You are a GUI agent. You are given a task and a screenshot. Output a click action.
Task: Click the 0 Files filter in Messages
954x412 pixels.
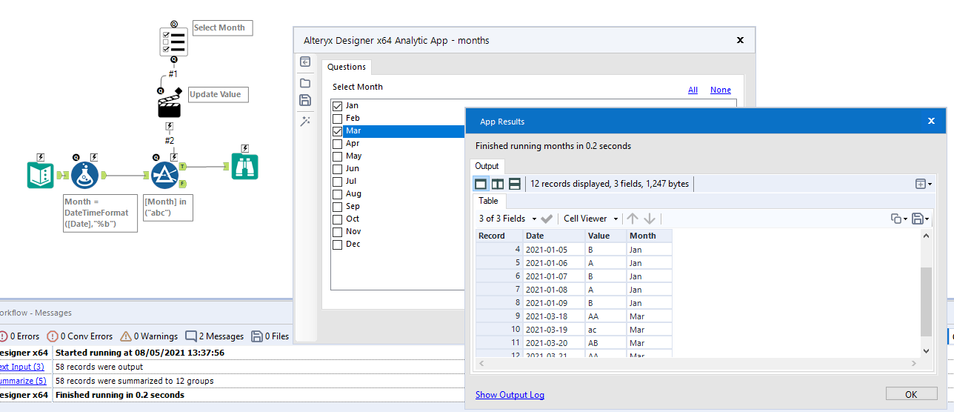(270, 336)
